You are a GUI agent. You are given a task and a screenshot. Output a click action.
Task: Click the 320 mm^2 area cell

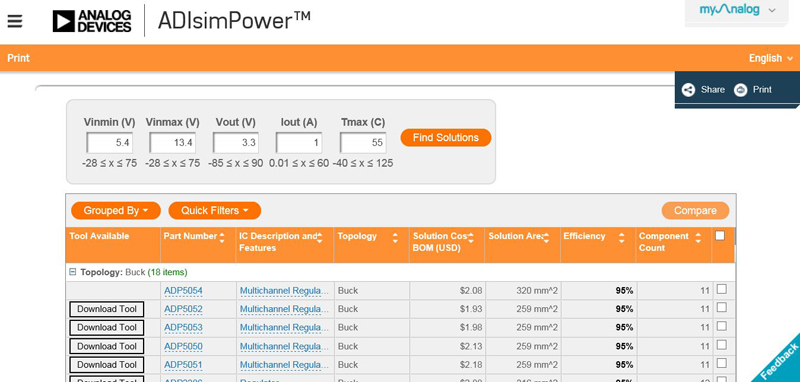[x=523, y=291]
